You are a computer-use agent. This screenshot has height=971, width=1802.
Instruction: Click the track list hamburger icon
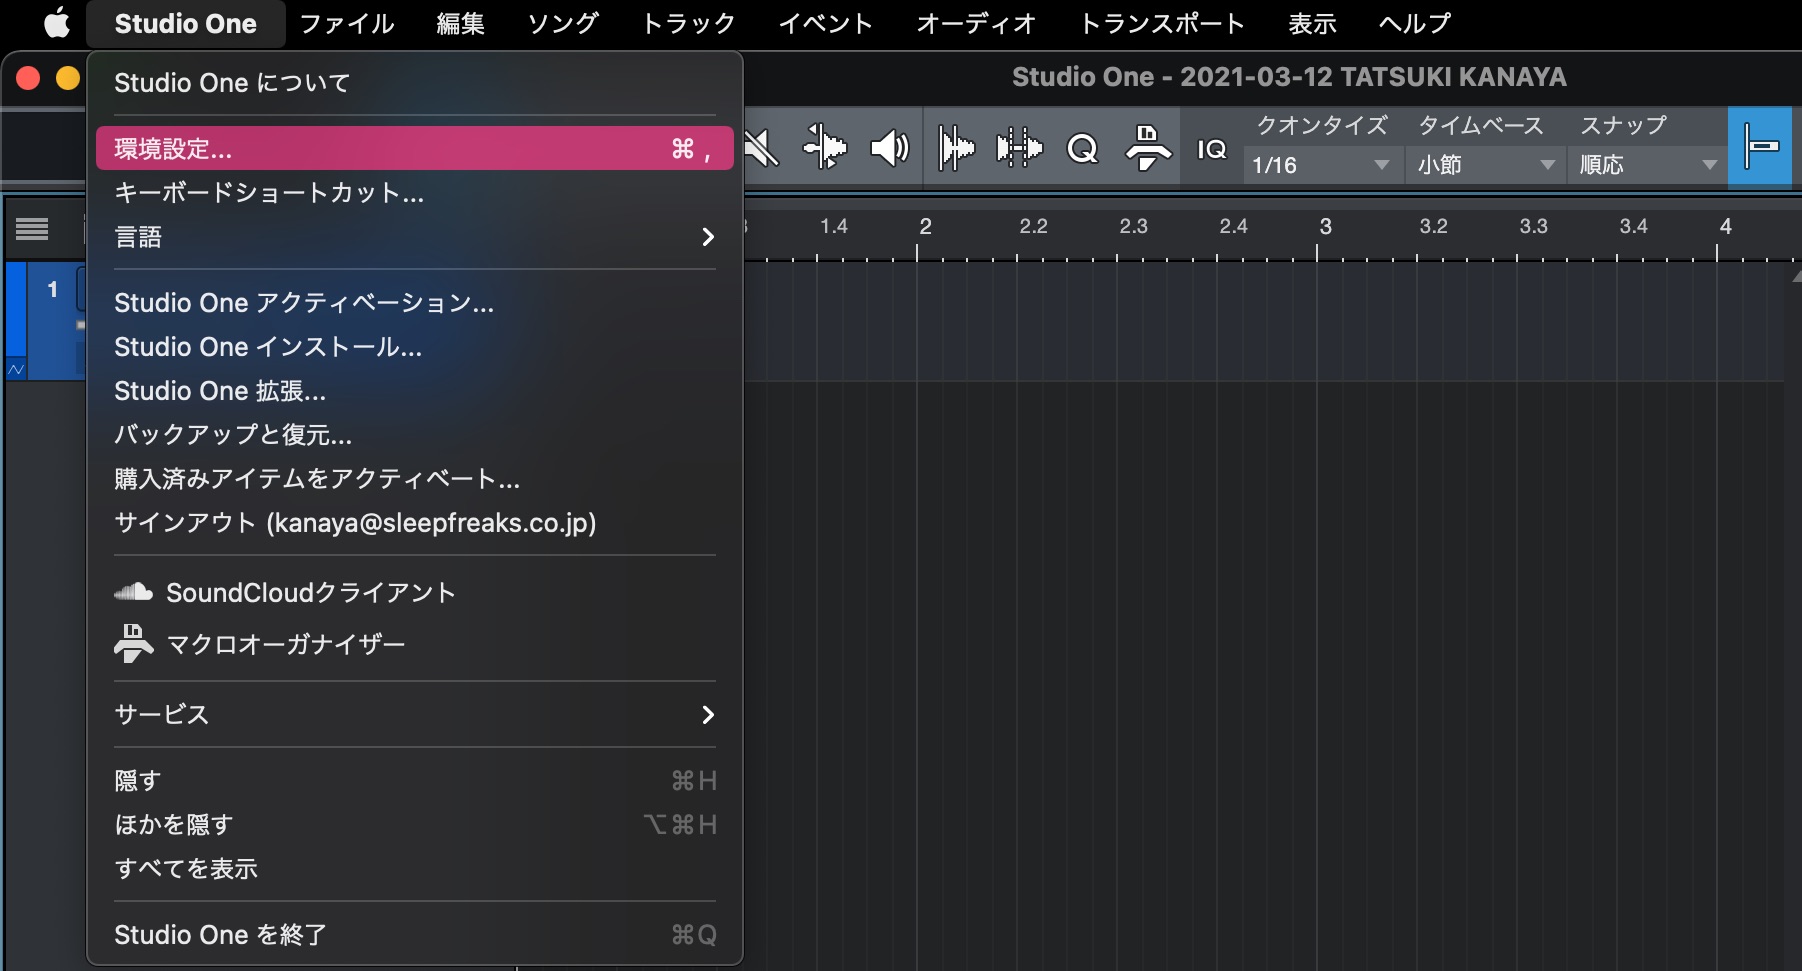pos(32,230)
